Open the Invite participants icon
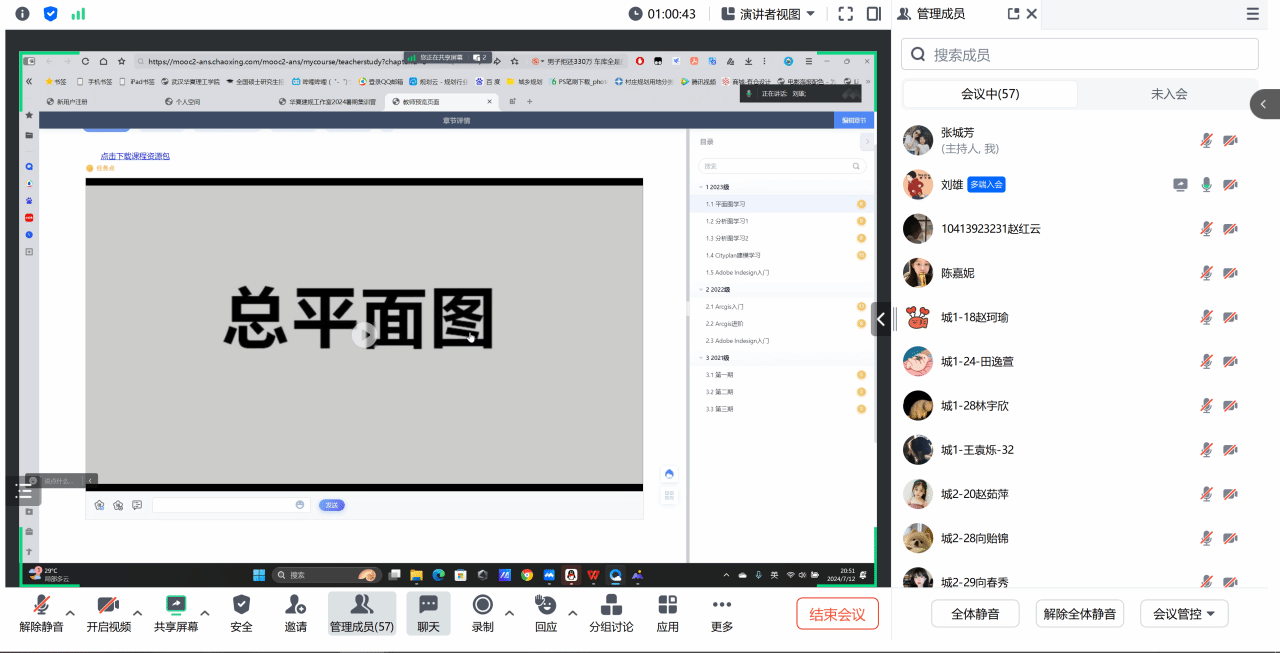Screen dimensions: 1280x653 coord(295,605)
